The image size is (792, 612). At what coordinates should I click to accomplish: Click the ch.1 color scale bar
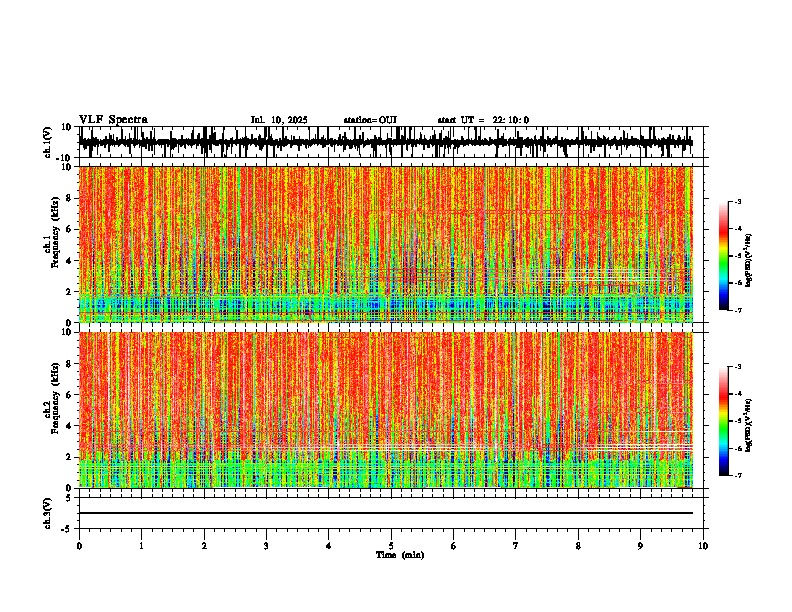724,256
